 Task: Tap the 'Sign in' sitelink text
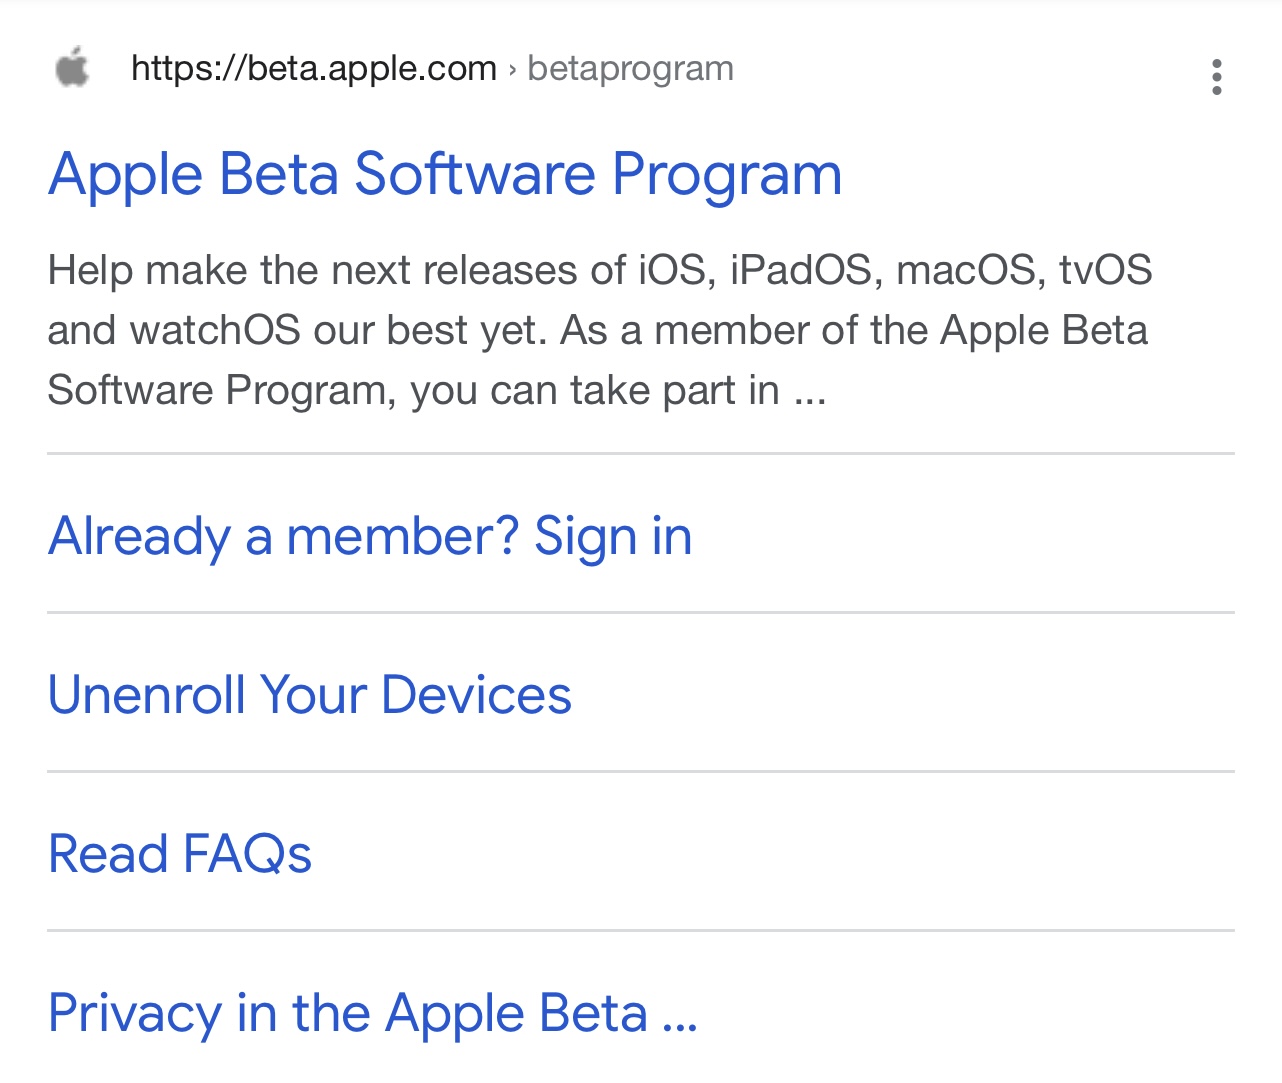[613, 537]
